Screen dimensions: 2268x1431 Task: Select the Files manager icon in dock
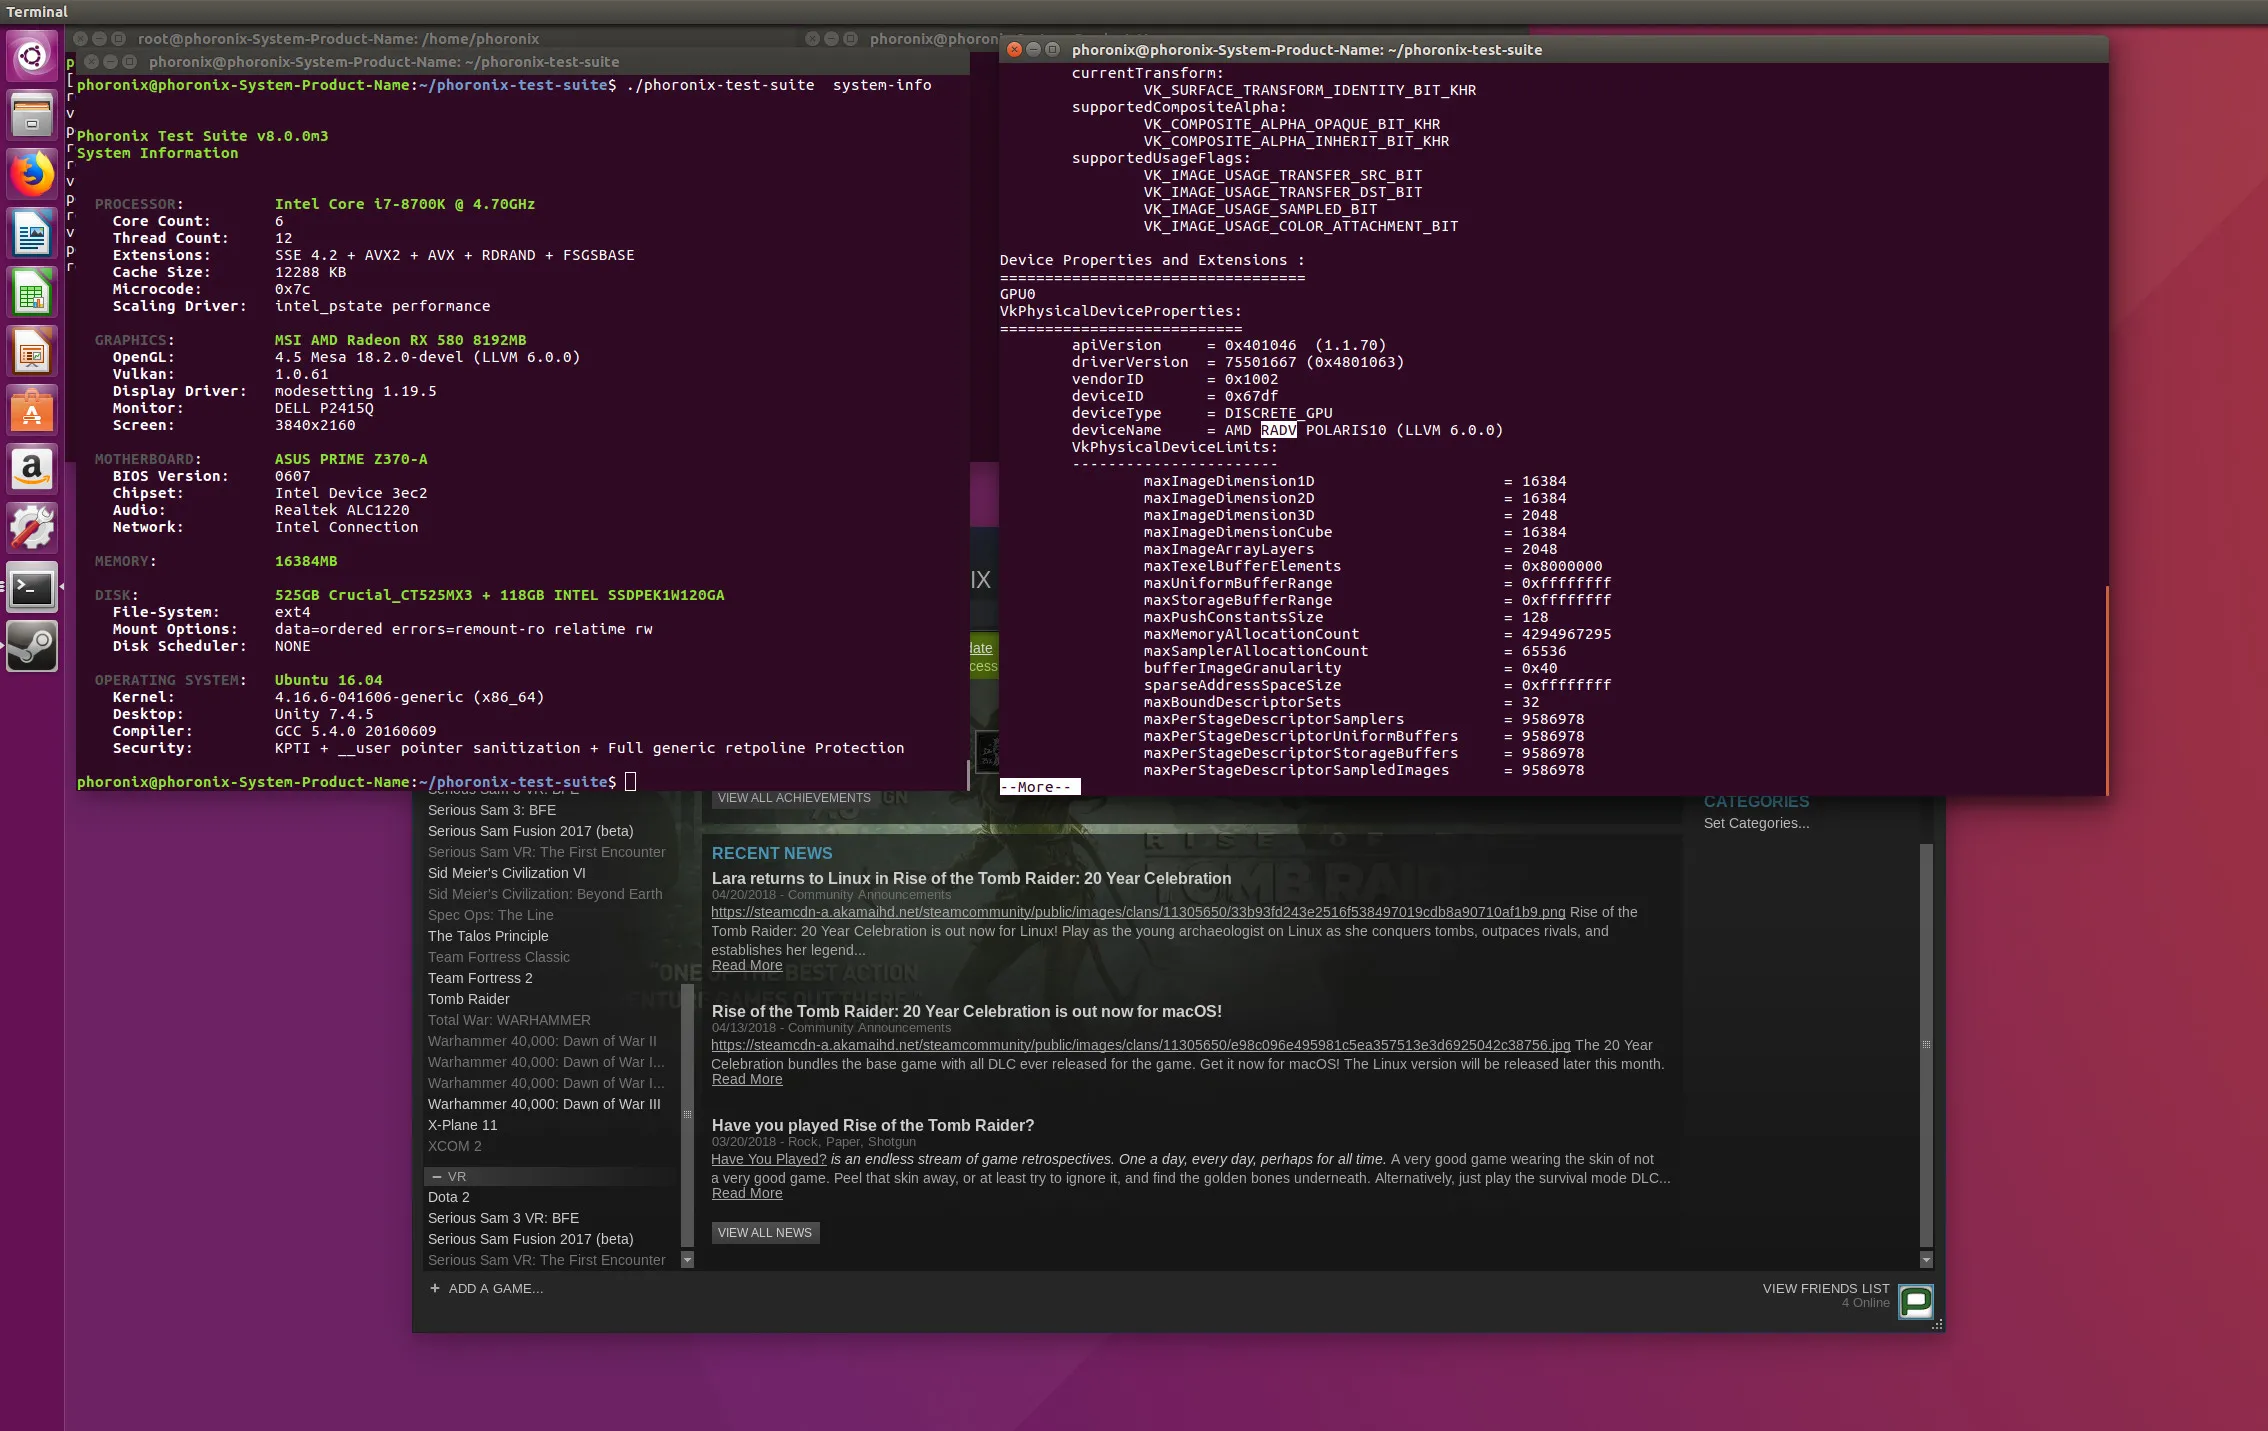[x=30, y=112]
